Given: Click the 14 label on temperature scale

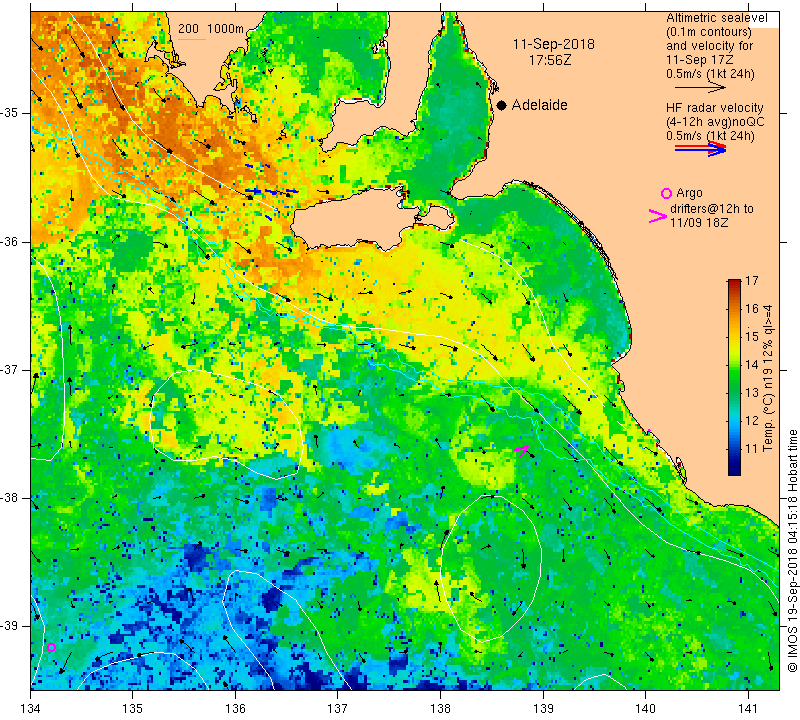Looking at the screenshot, I should click(752, 365).
